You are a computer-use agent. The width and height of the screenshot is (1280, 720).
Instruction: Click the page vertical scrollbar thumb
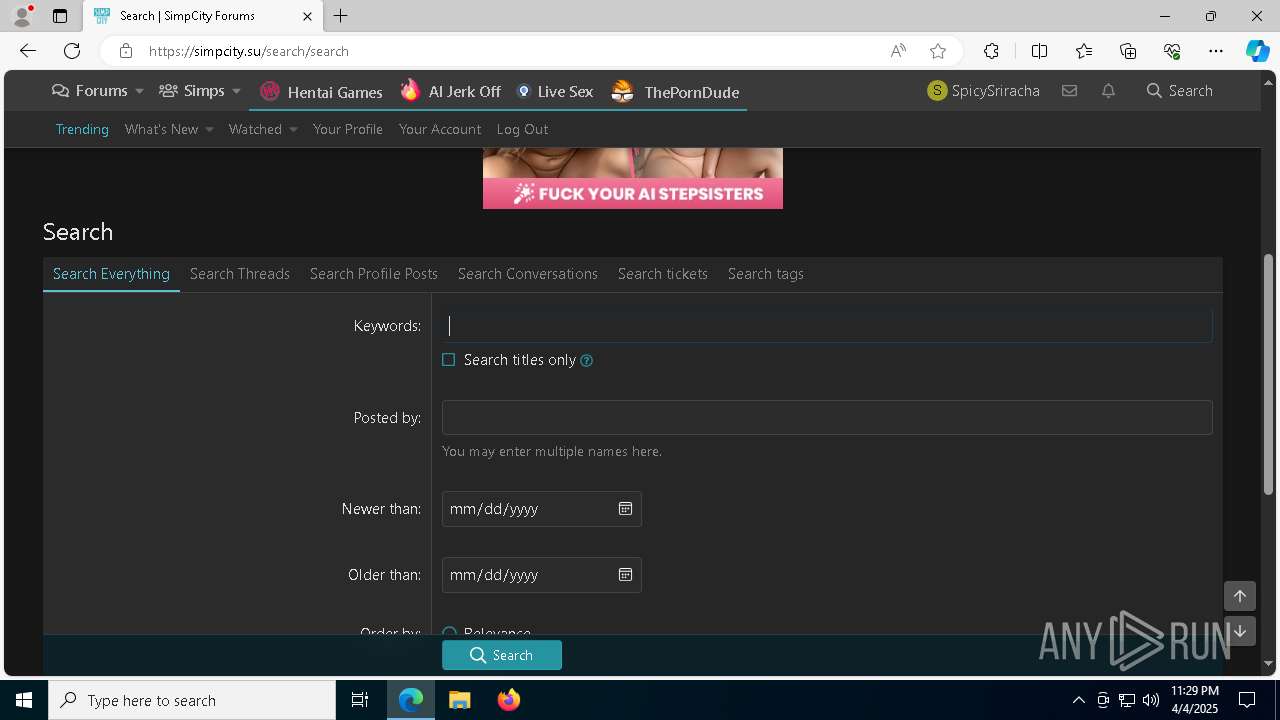pyautogui.click(x=1269, y=373)
